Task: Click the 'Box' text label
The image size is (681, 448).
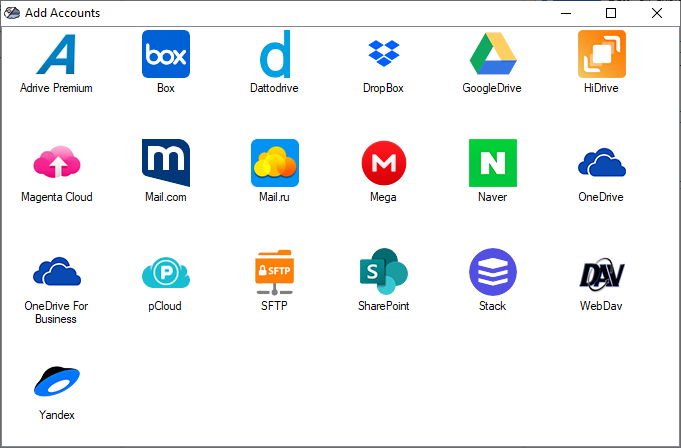Action: pyautogui.click(x=166, y=88)
